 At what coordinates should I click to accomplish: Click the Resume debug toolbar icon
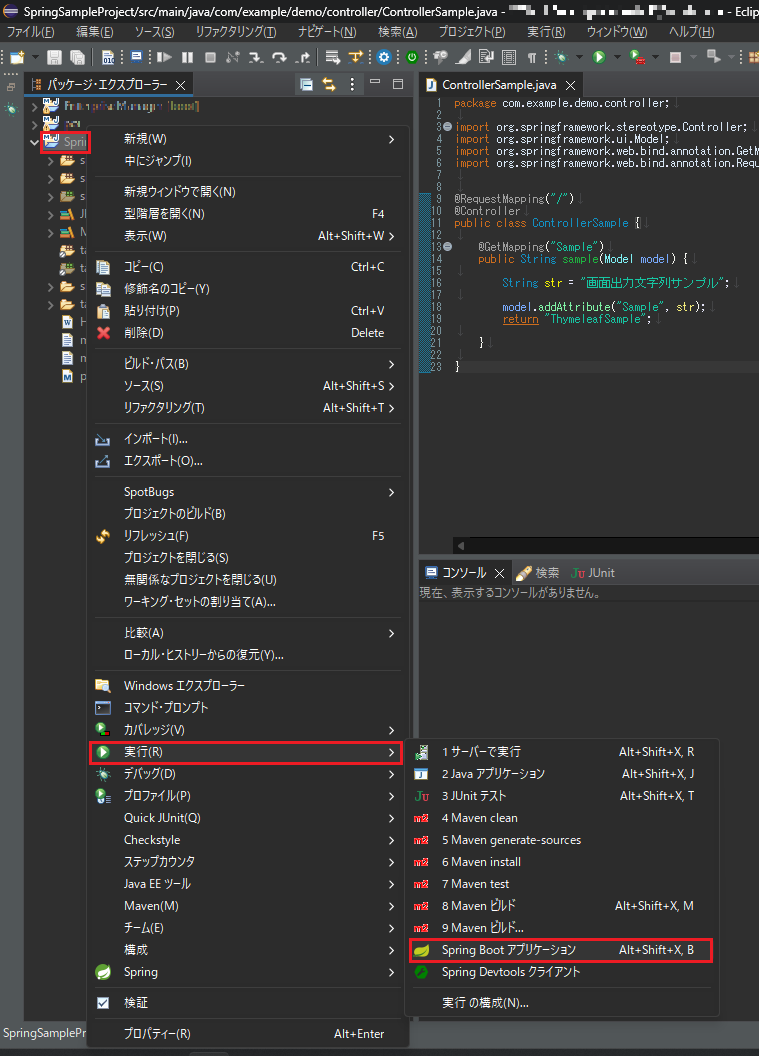pyautogui.click(x=164, y=57)
